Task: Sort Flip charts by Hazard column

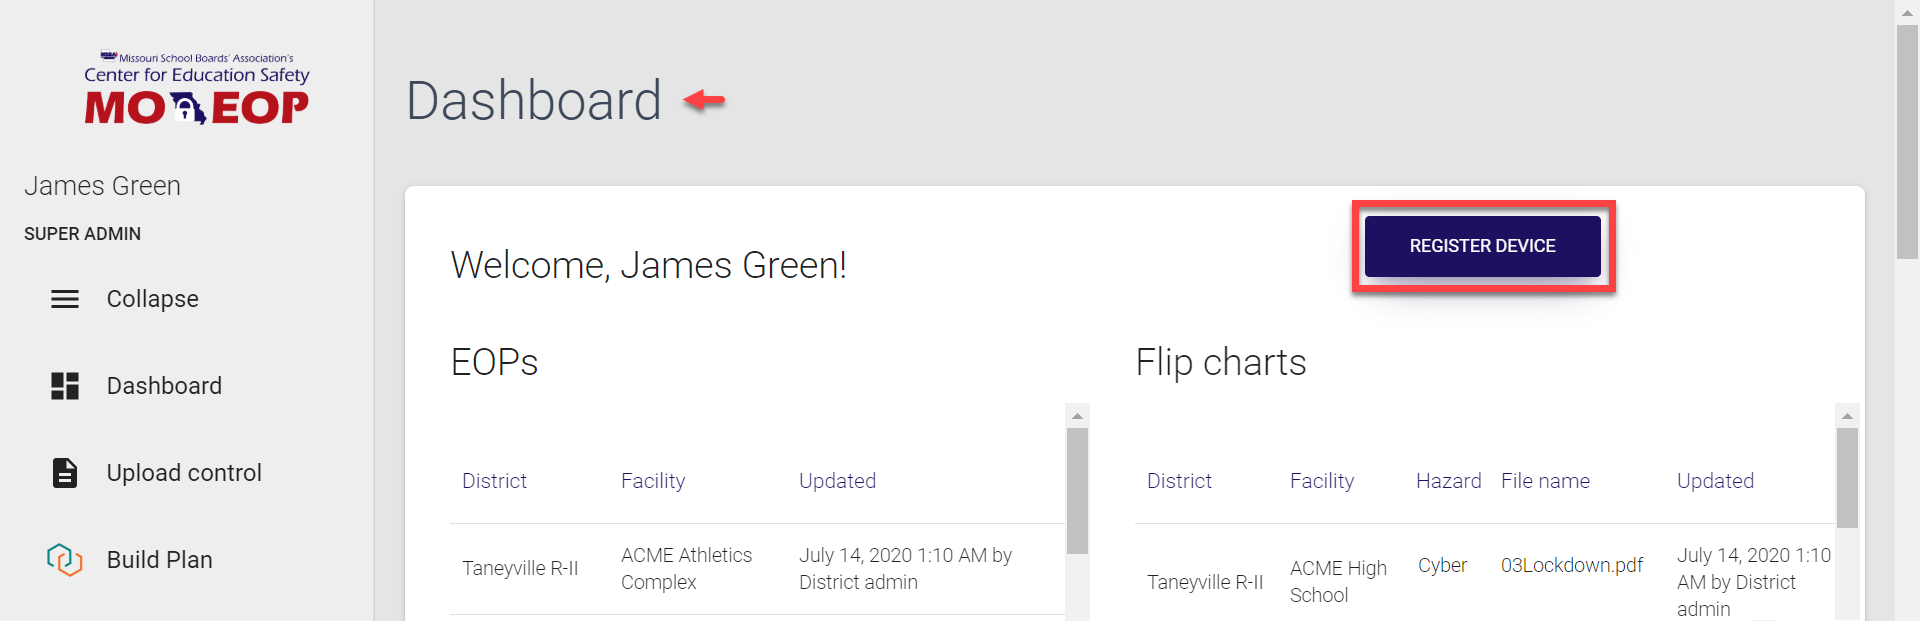Action: point(1448,481)
